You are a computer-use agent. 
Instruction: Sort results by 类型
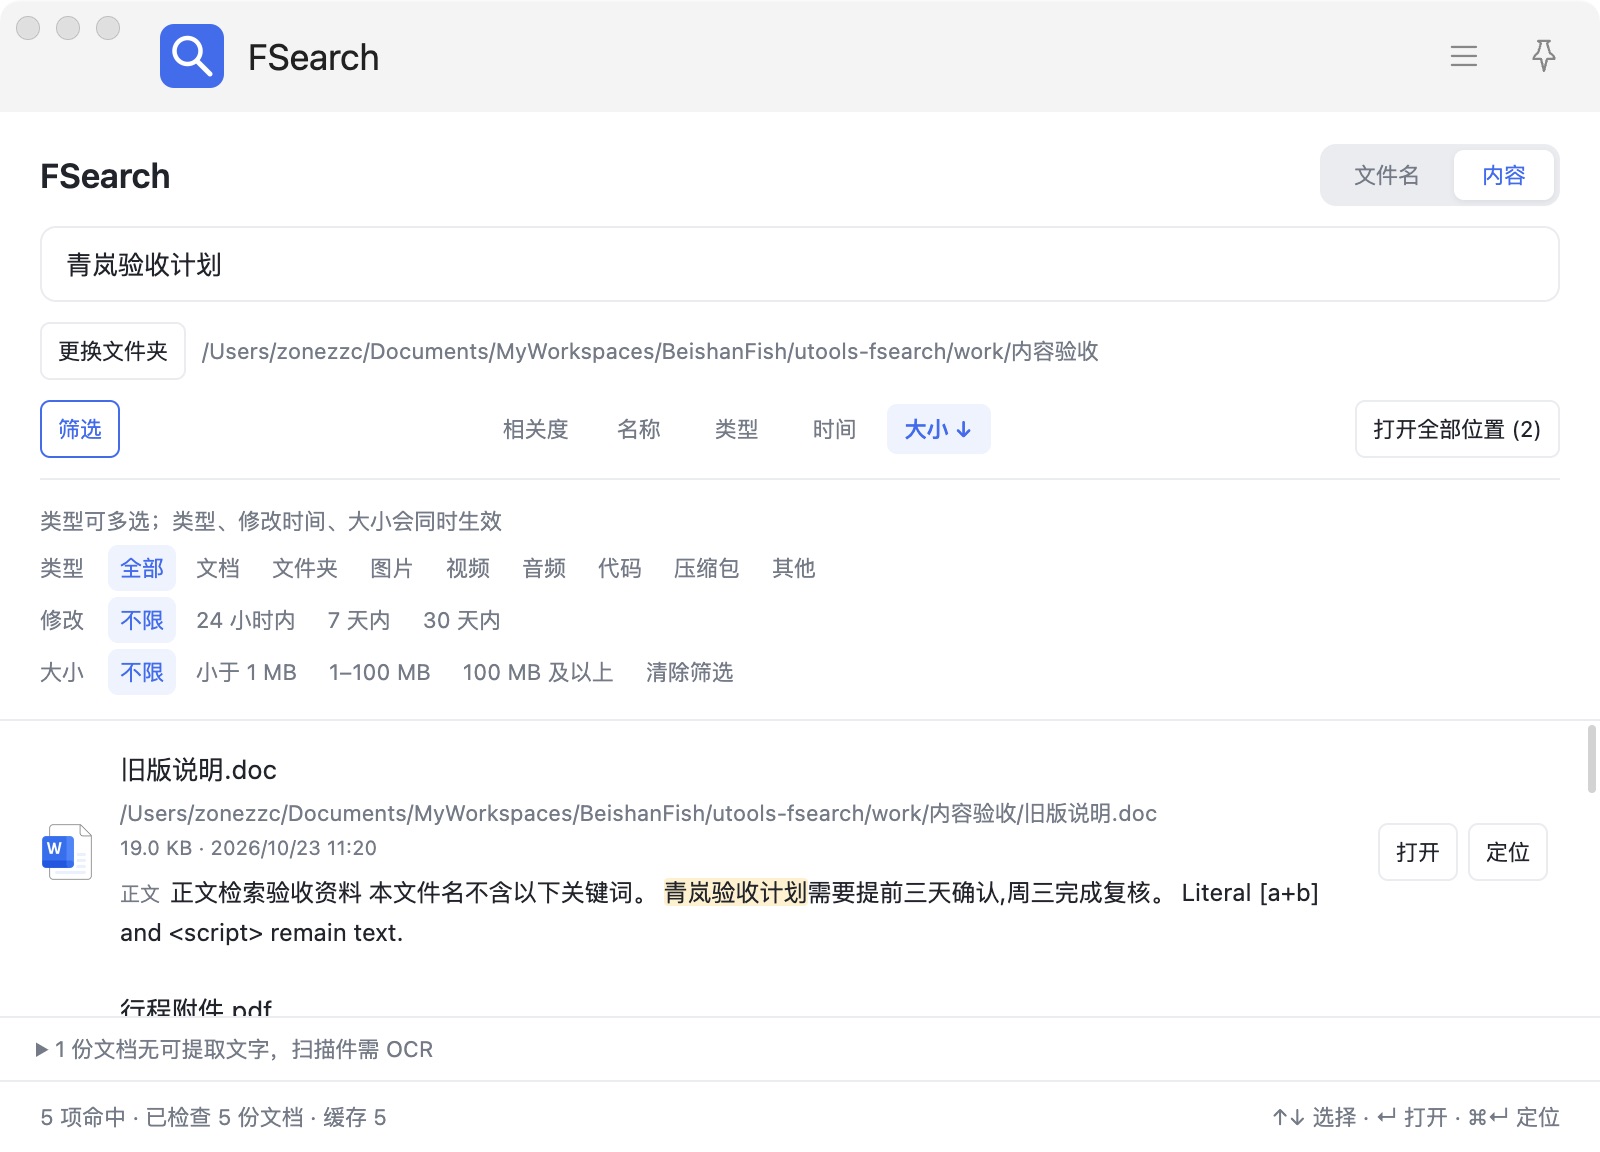pyautogui.click(x=737, y=429)
